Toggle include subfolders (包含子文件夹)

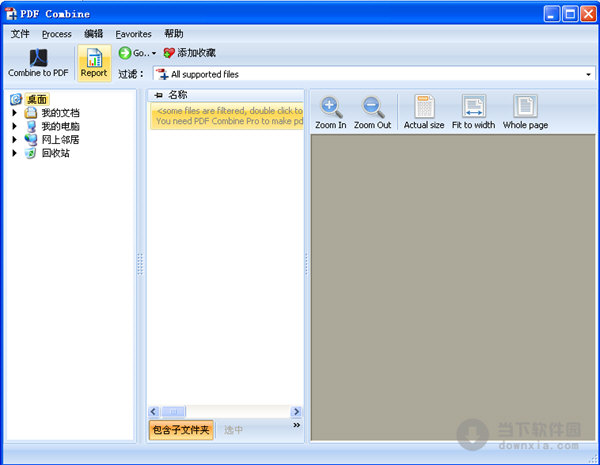pos(181,430)
